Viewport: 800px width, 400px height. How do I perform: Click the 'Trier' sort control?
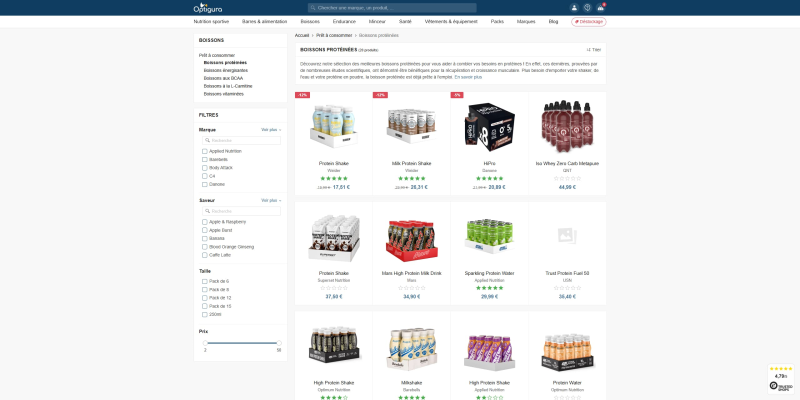pyautogui.click(x=593, y=50)
